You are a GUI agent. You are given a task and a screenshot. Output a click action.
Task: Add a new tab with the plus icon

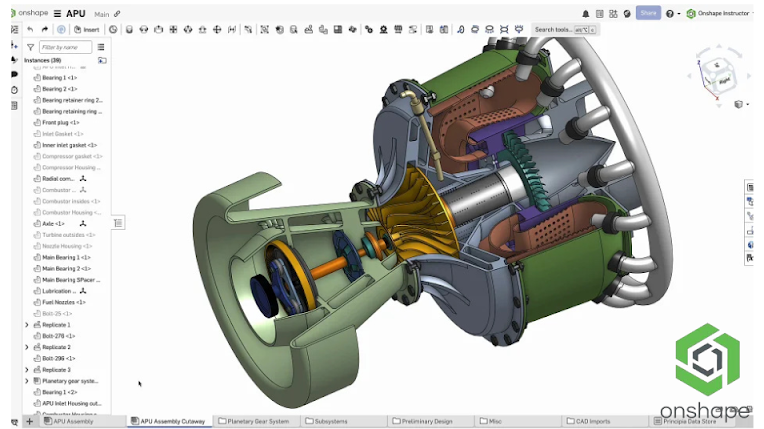pos(29,421)
